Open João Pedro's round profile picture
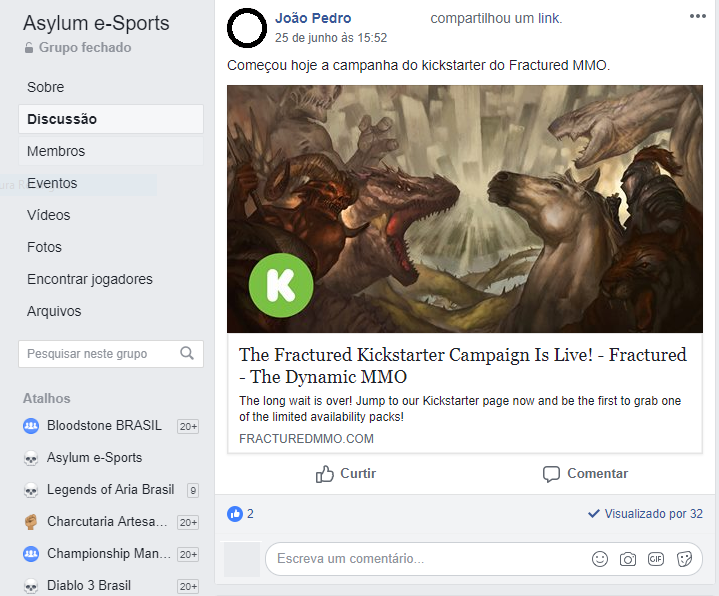Screen dimensions: 719x596 click(247, 28)
